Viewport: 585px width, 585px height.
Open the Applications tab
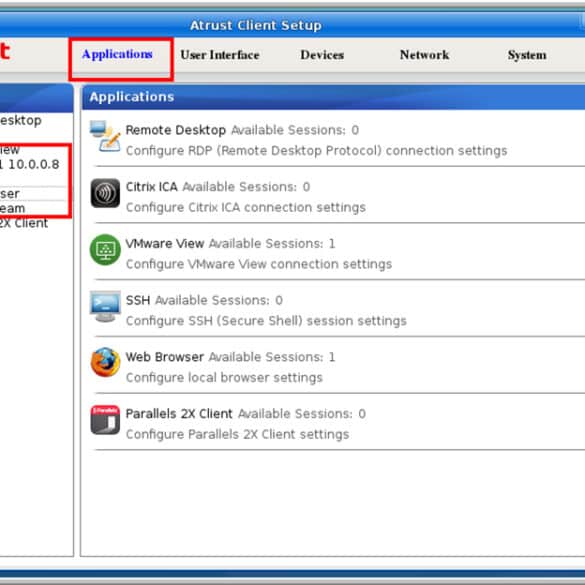(x=117, y=54)
